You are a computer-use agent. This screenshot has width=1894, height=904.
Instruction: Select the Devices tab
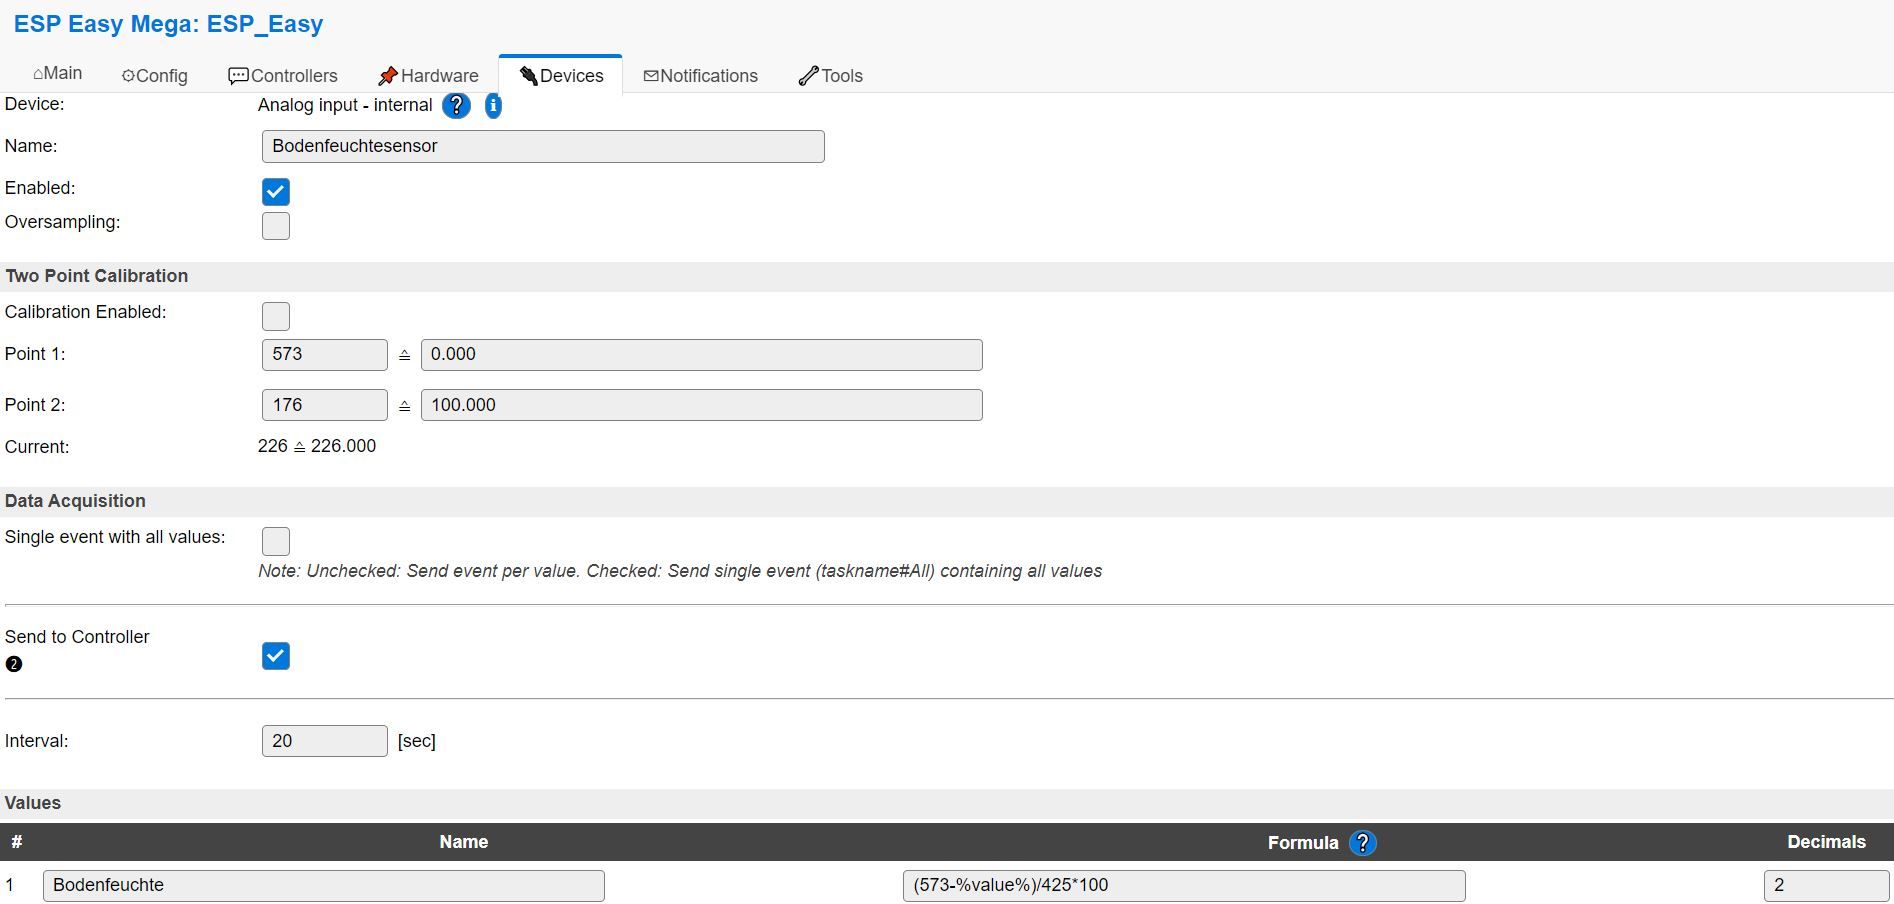click(561, 76)
